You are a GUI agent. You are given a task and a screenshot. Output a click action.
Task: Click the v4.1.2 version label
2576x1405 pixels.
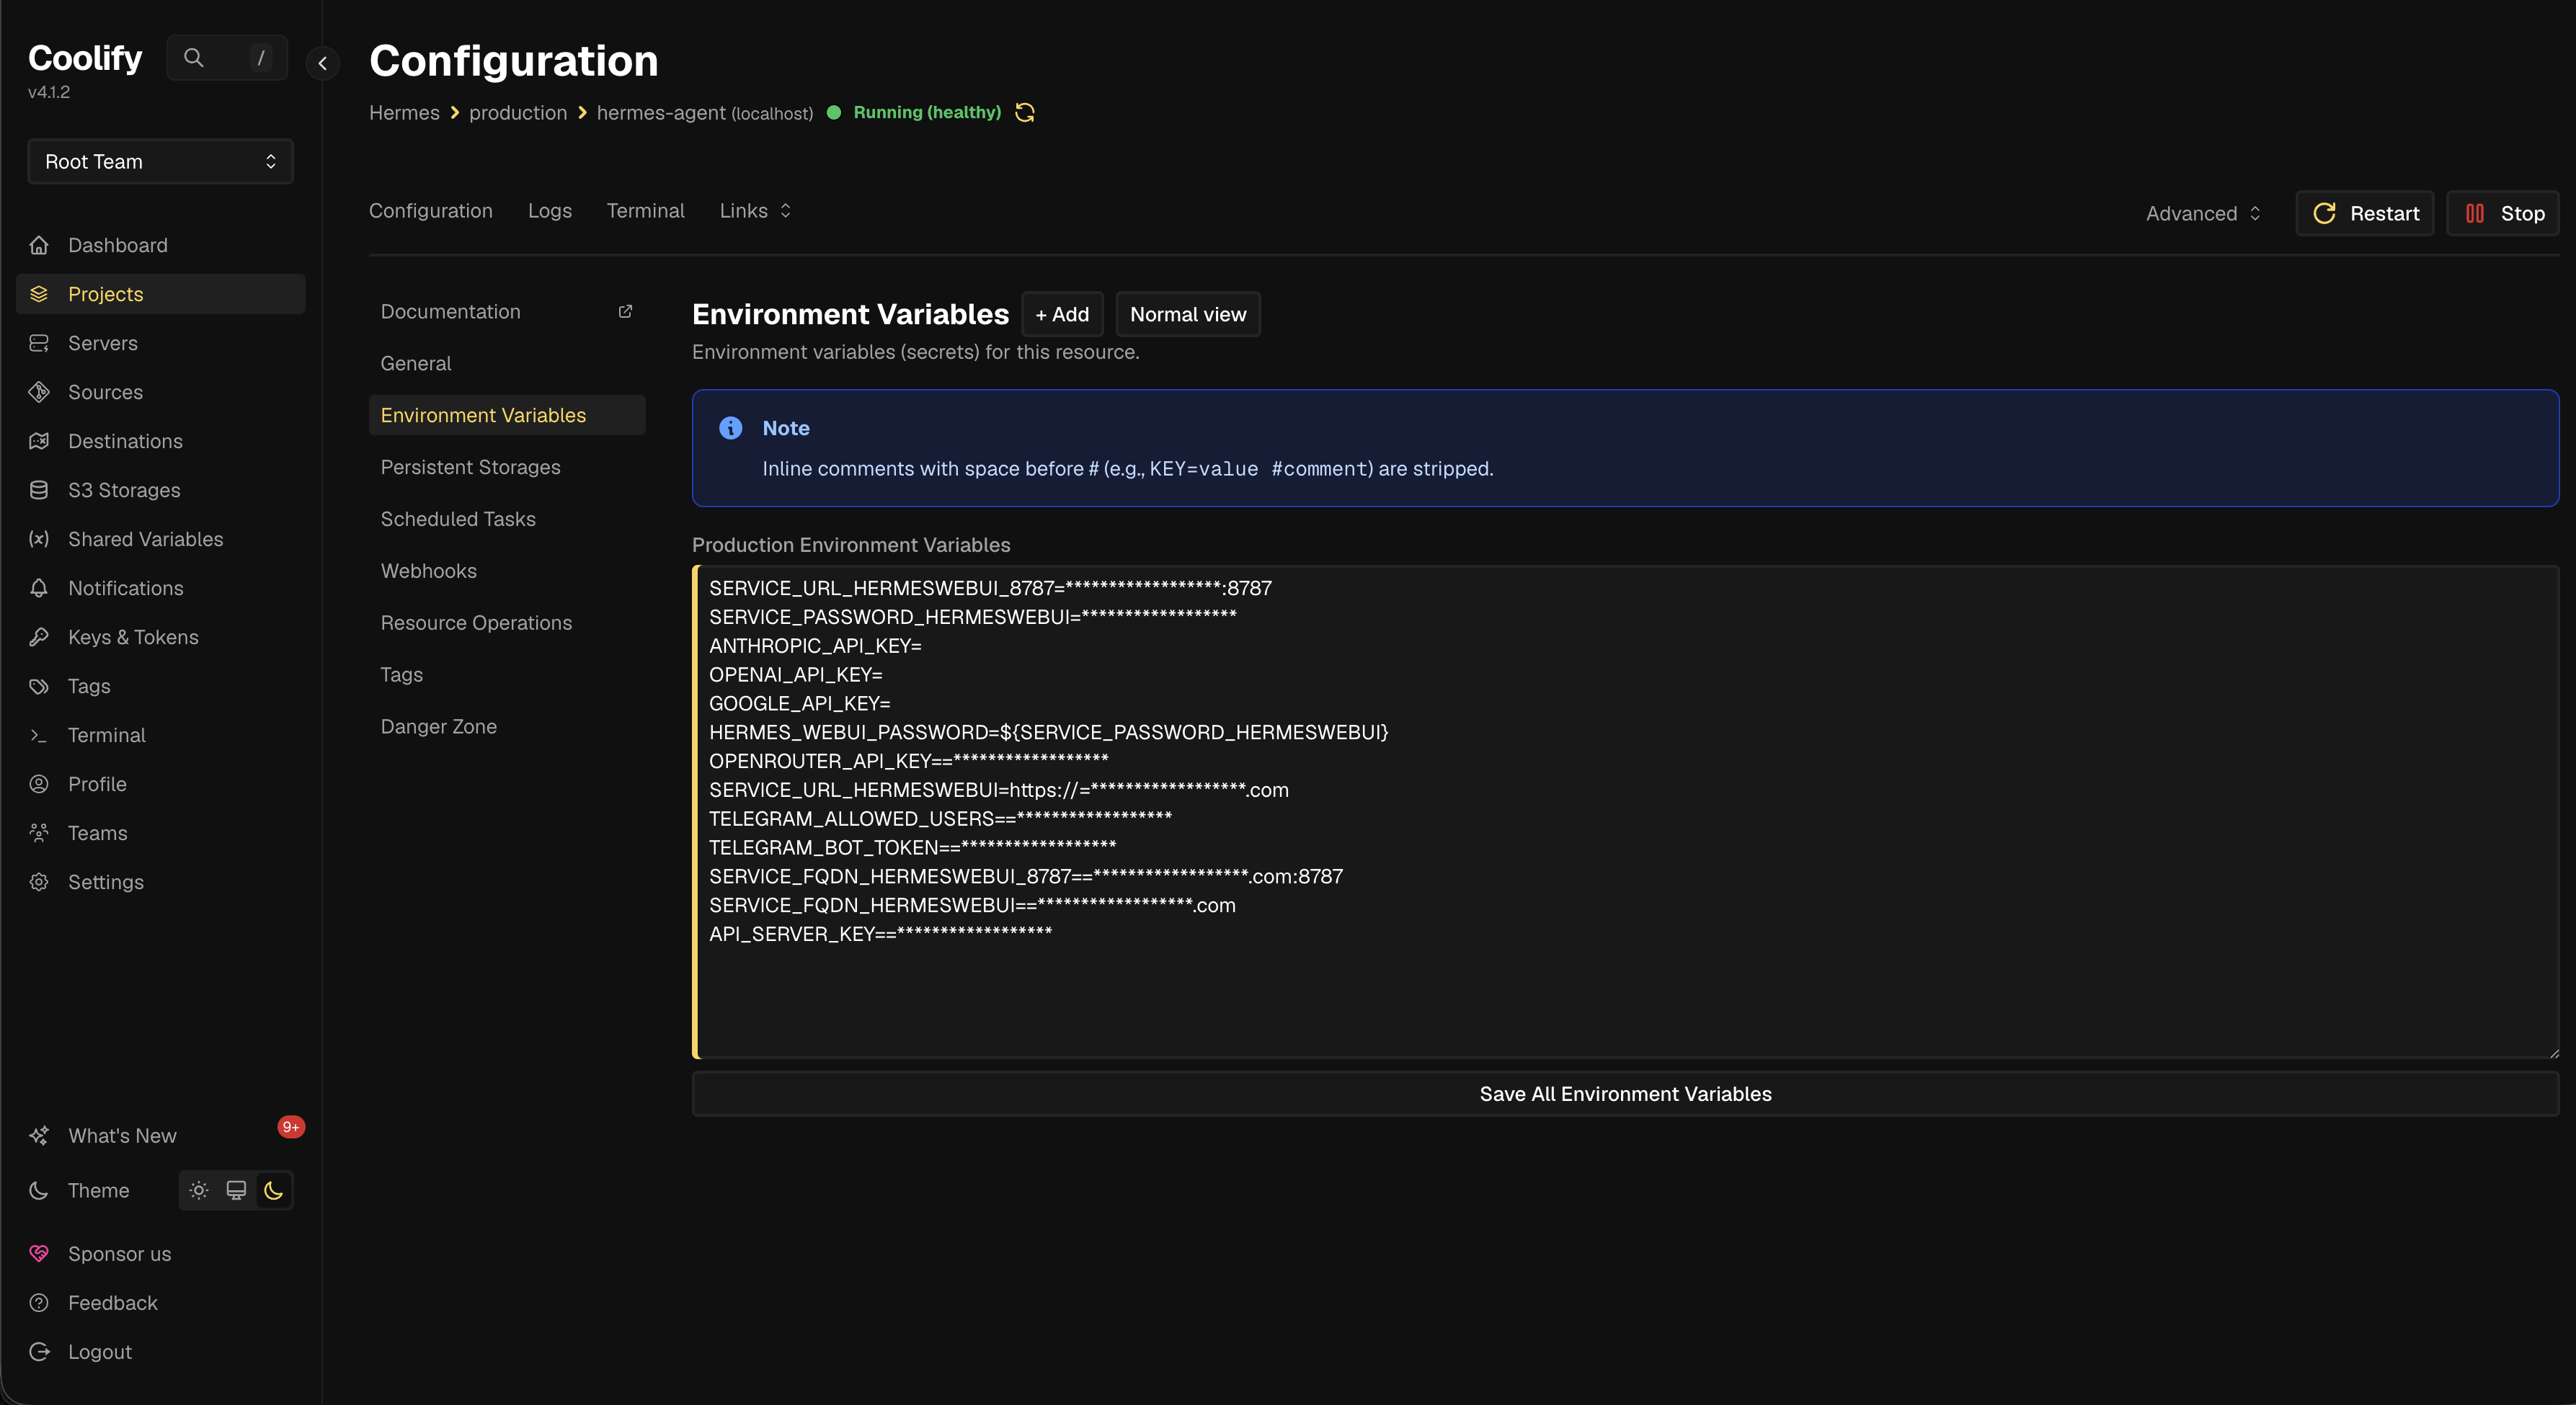pos(49,92)
